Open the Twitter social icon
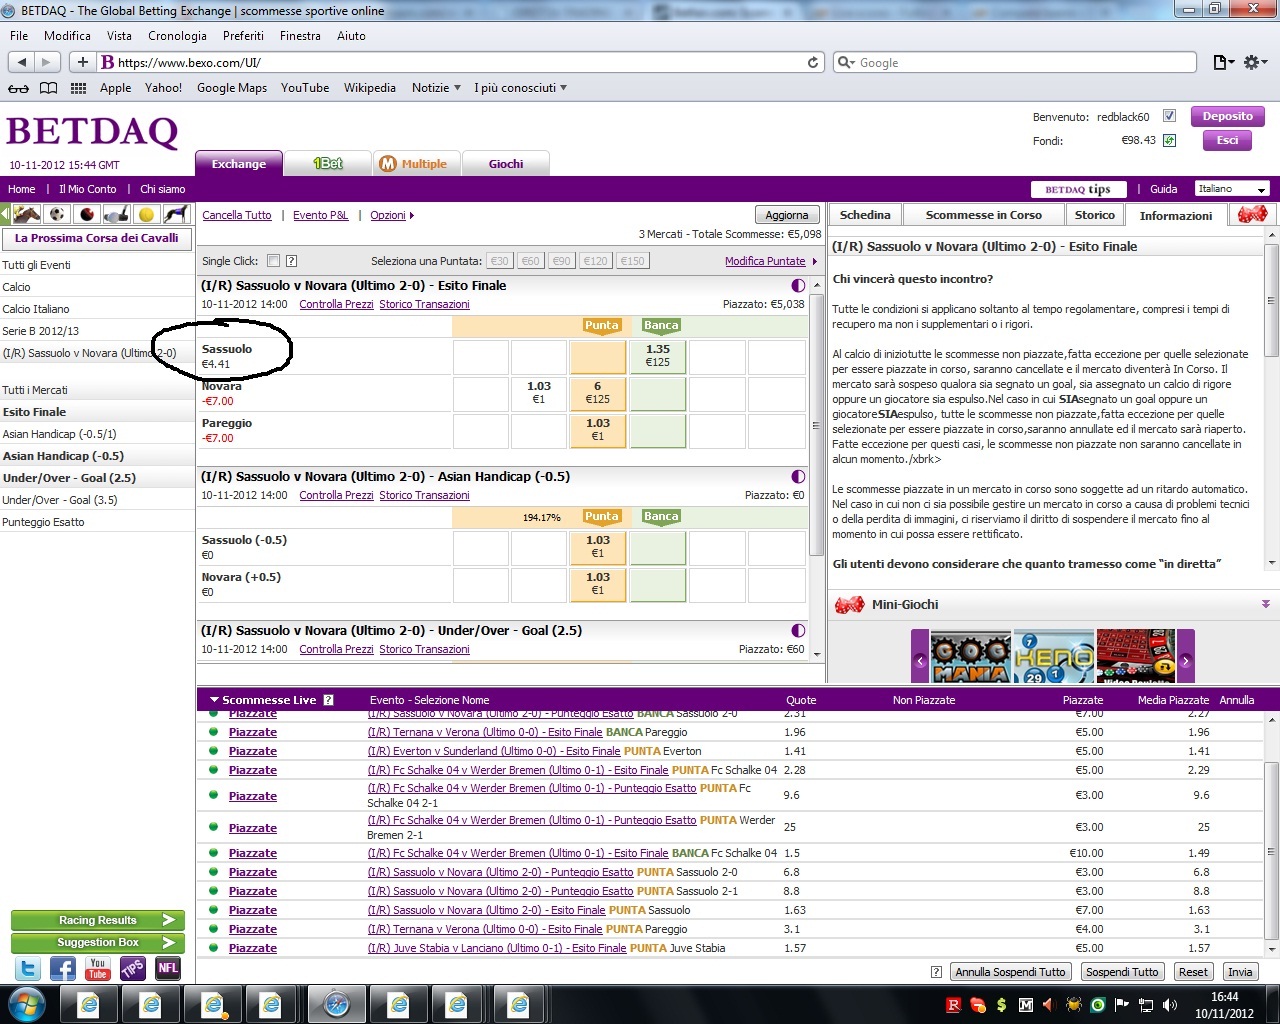The image size is (1280, 1024). click(x=28, y=968)
